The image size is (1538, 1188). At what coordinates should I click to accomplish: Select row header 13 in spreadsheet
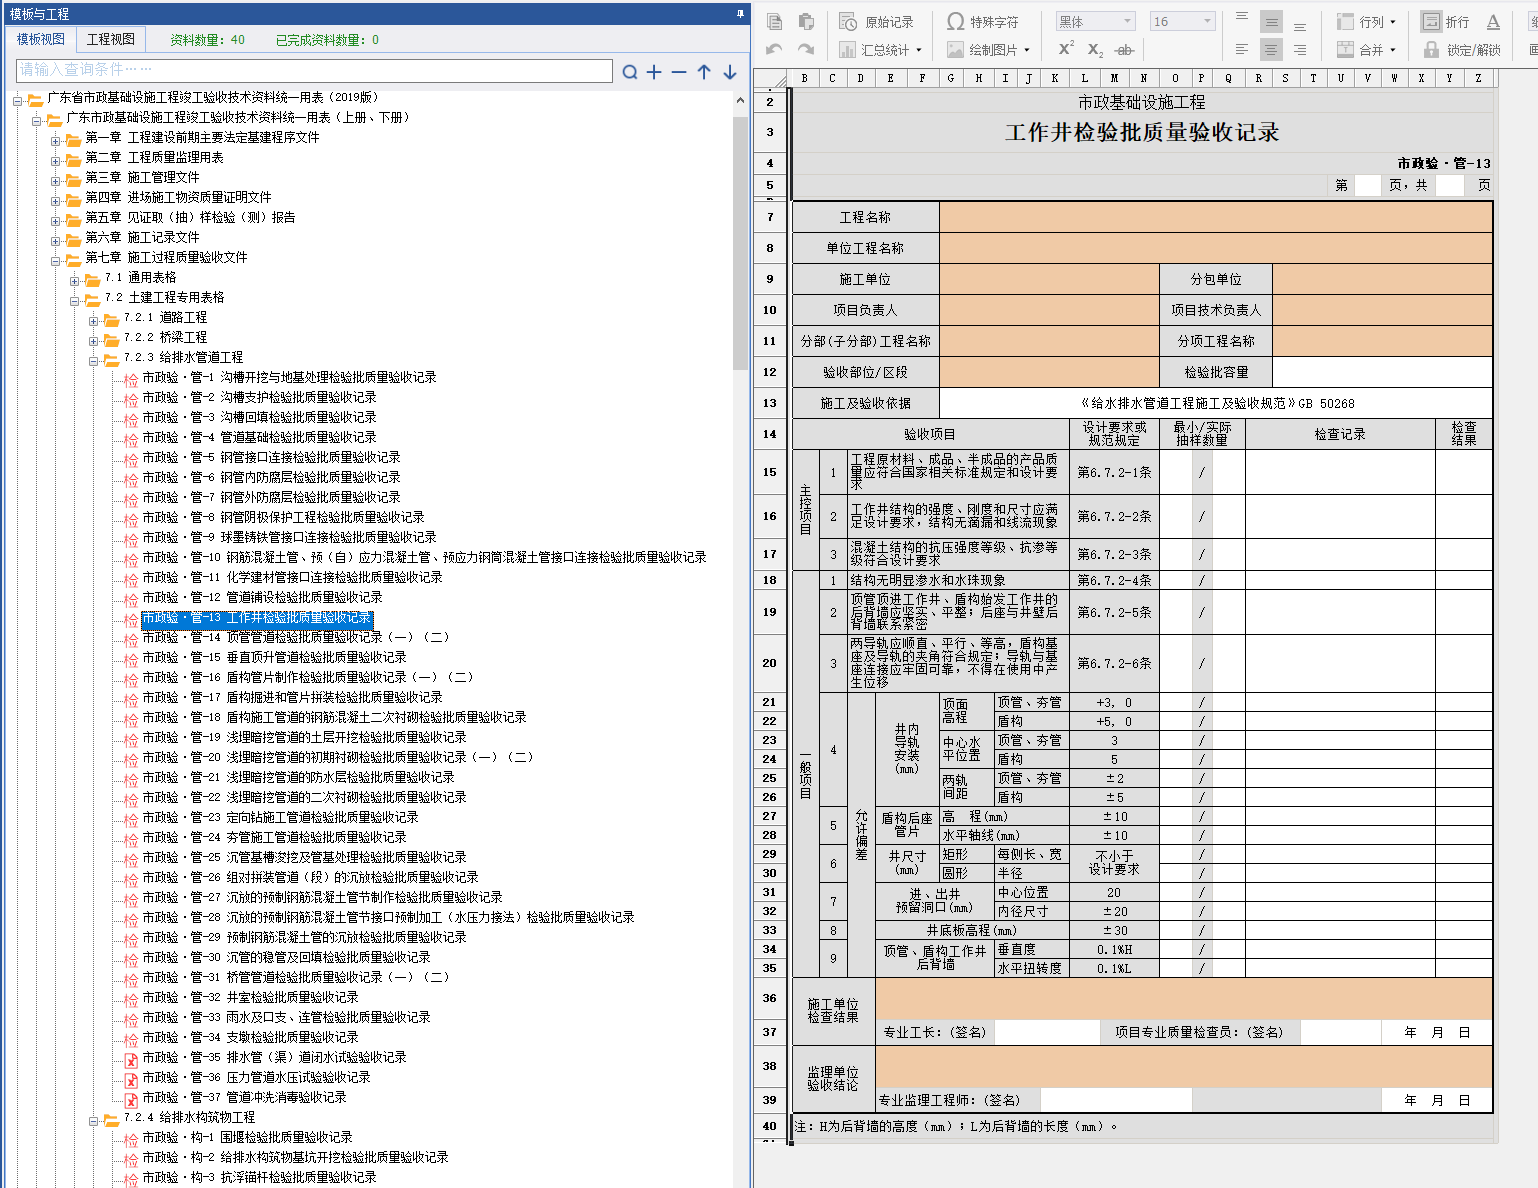click(x=770, y=403)
